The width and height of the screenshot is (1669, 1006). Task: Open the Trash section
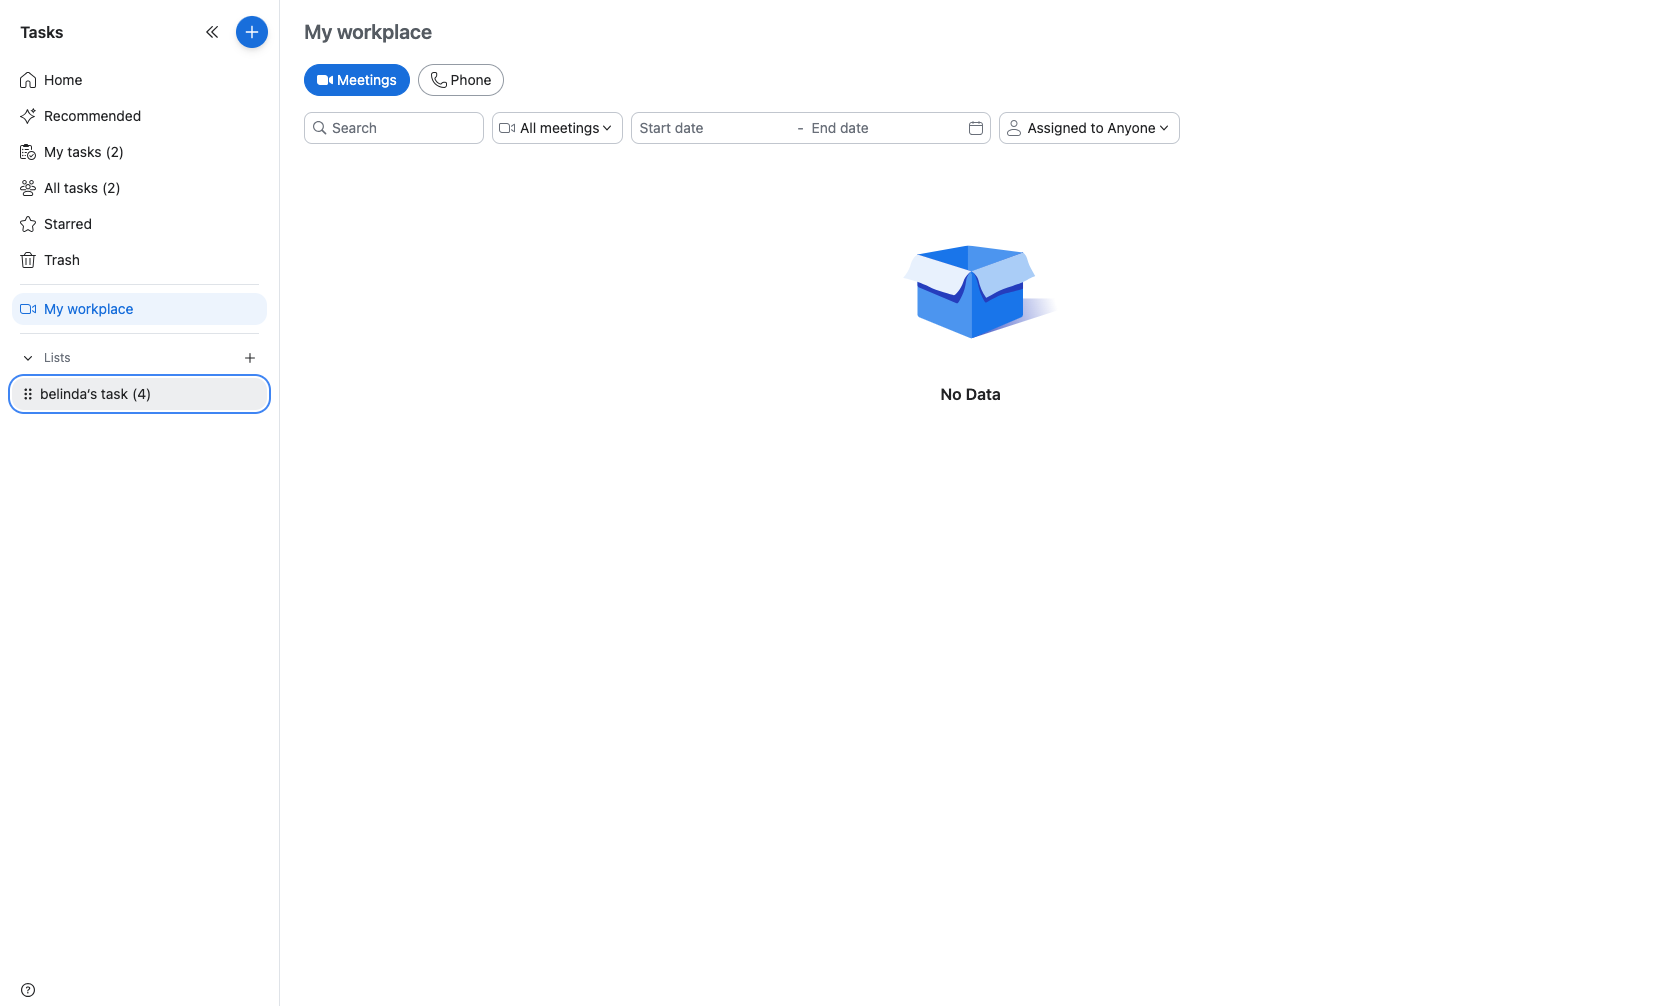pos(139,260)
